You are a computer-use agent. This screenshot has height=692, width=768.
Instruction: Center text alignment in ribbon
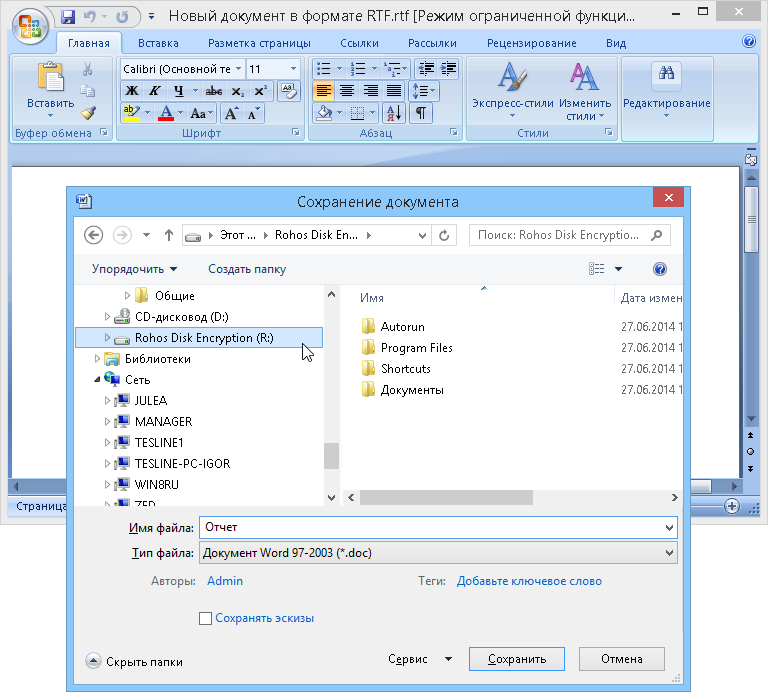347,91
